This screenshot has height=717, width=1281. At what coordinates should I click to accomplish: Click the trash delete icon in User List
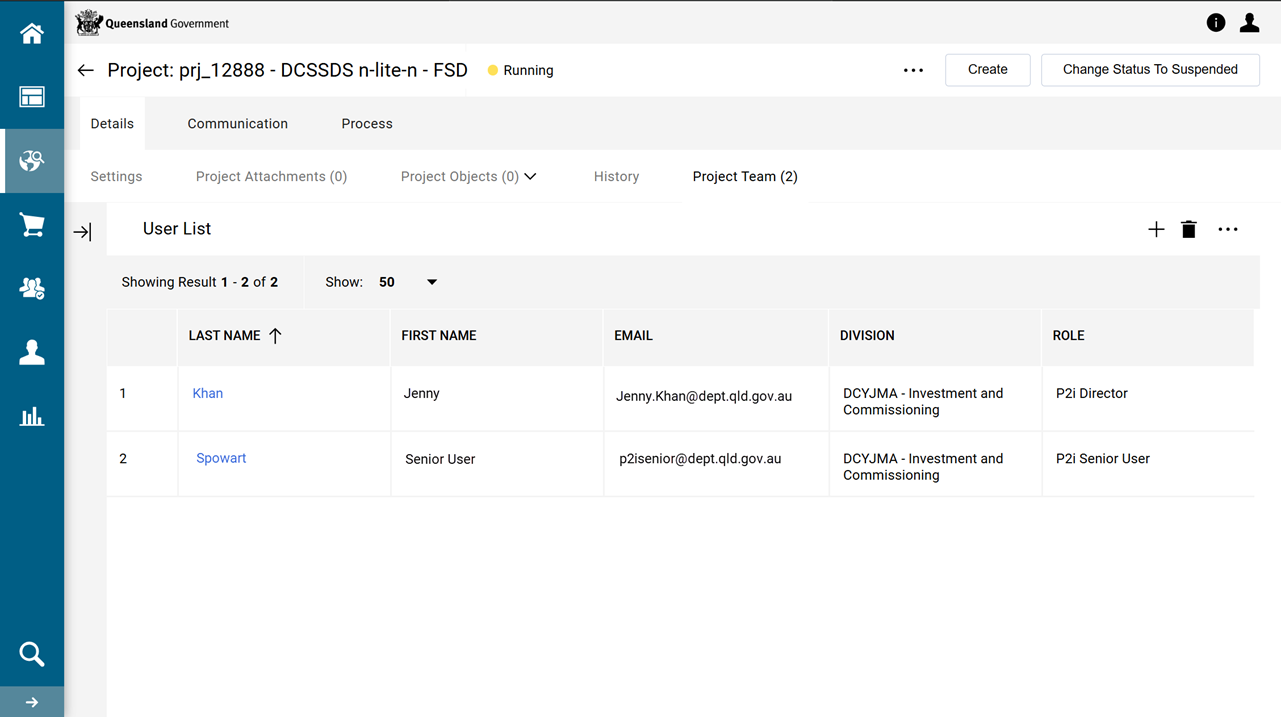coord(1188,230)
